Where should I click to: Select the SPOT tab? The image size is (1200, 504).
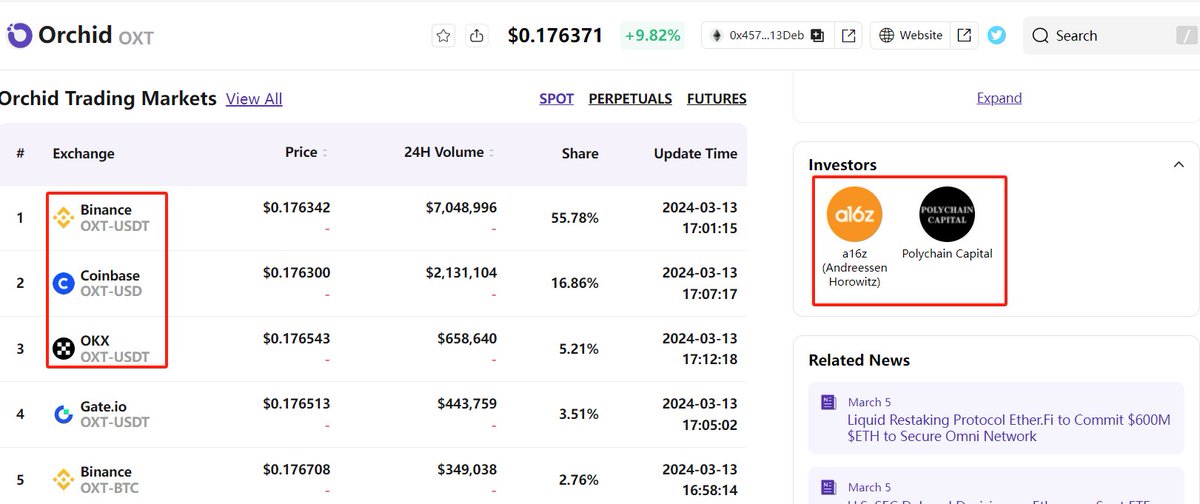click(x=556, y=99)
